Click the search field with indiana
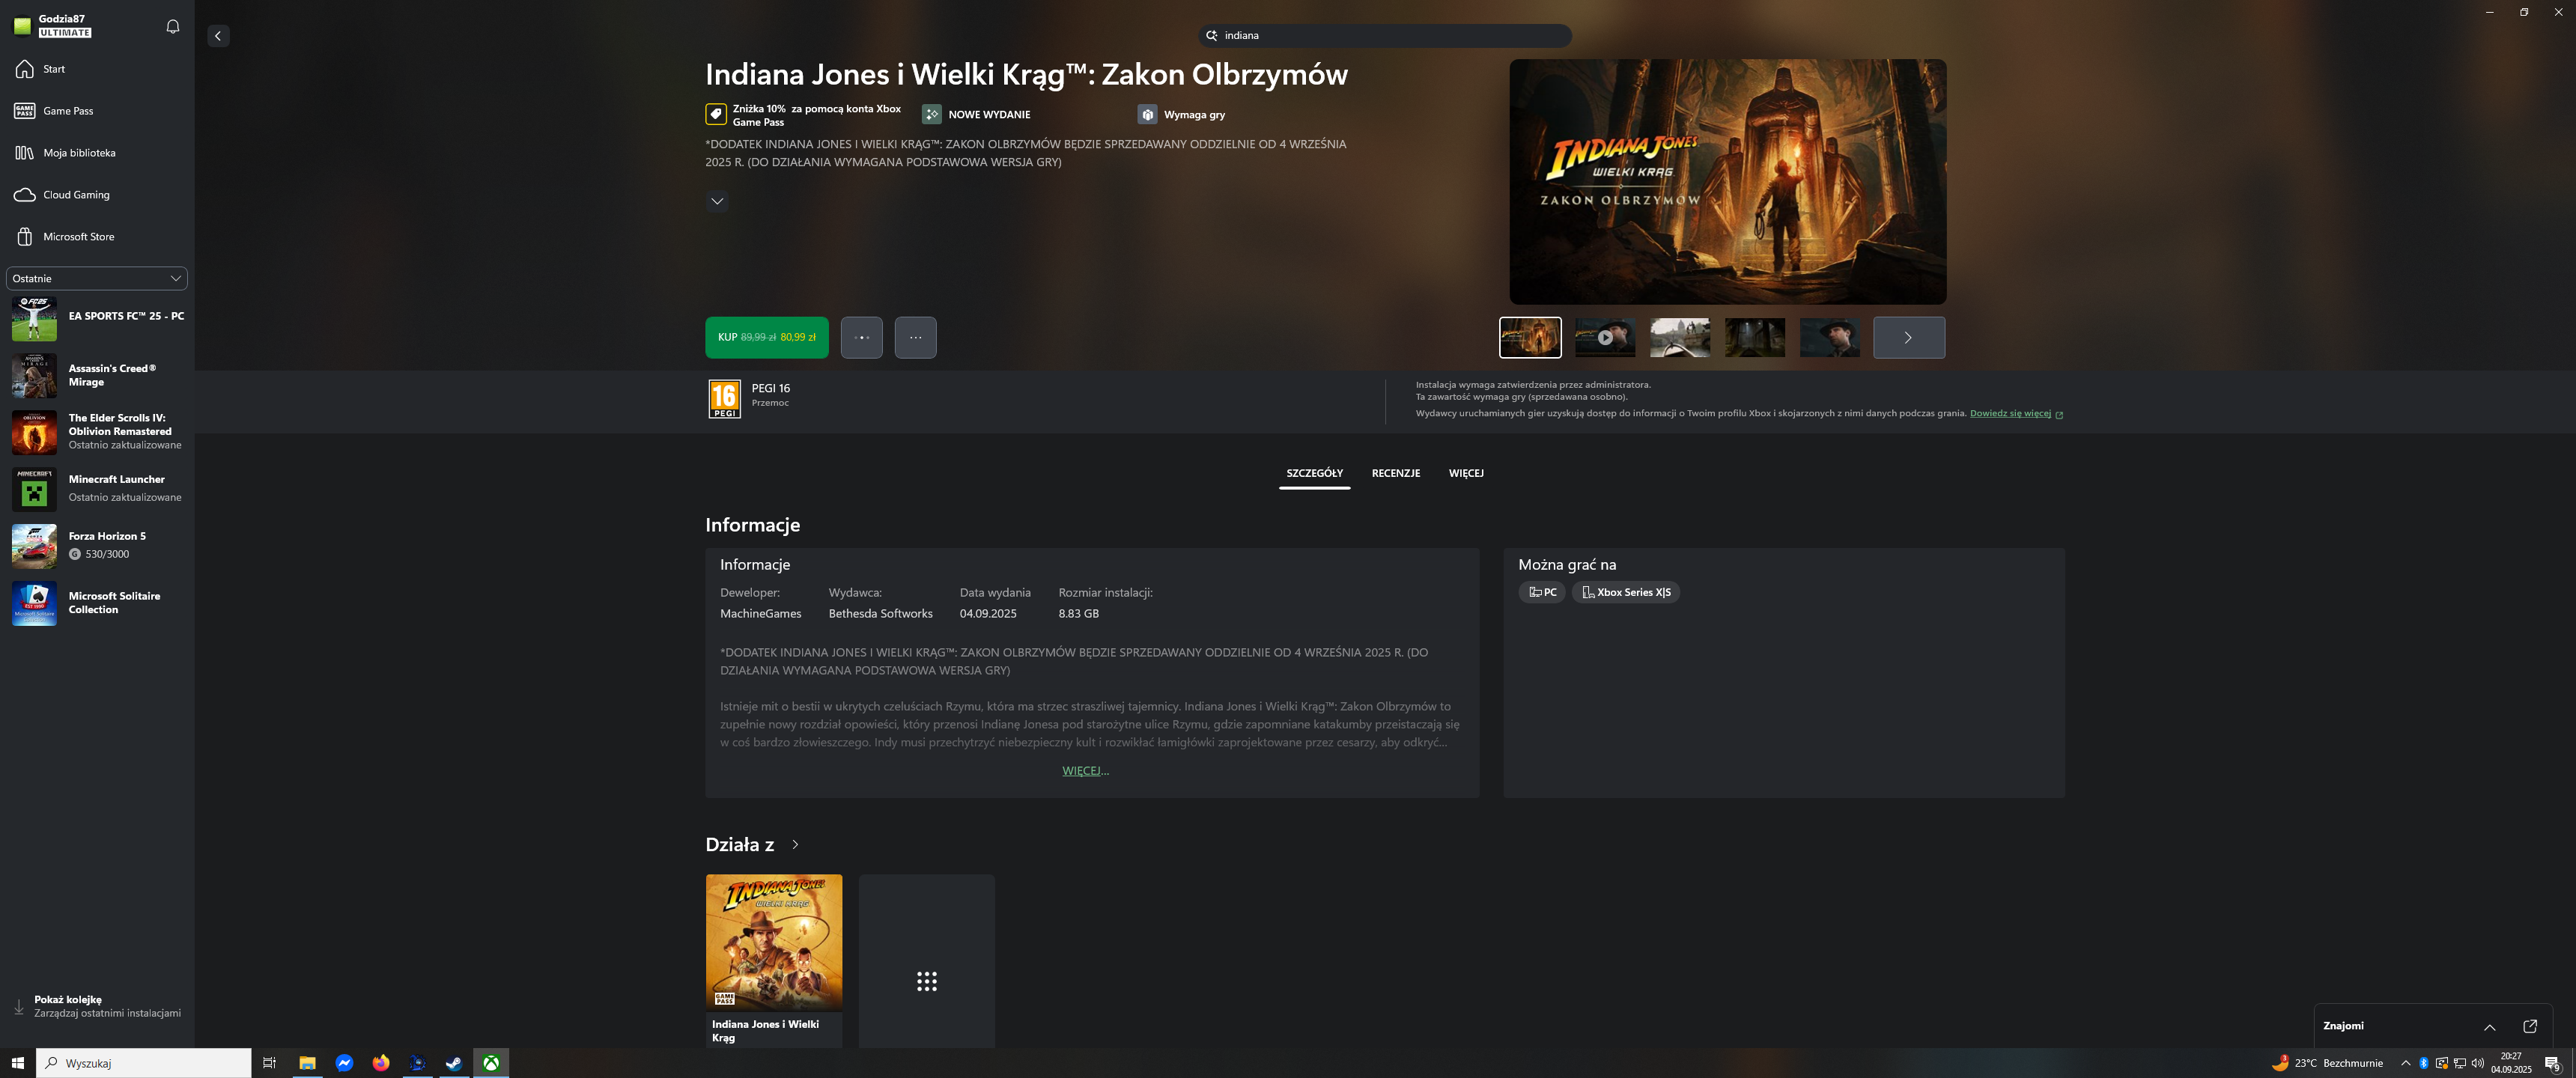Screen dimensions: 2576x1078 coord(1385,35)
